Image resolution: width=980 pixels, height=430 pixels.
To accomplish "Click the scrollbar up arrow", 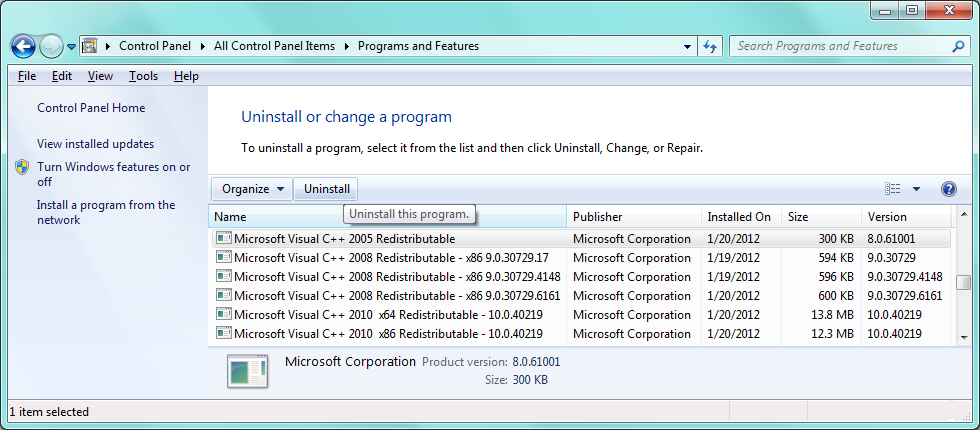I will click(x=963, y=214).
